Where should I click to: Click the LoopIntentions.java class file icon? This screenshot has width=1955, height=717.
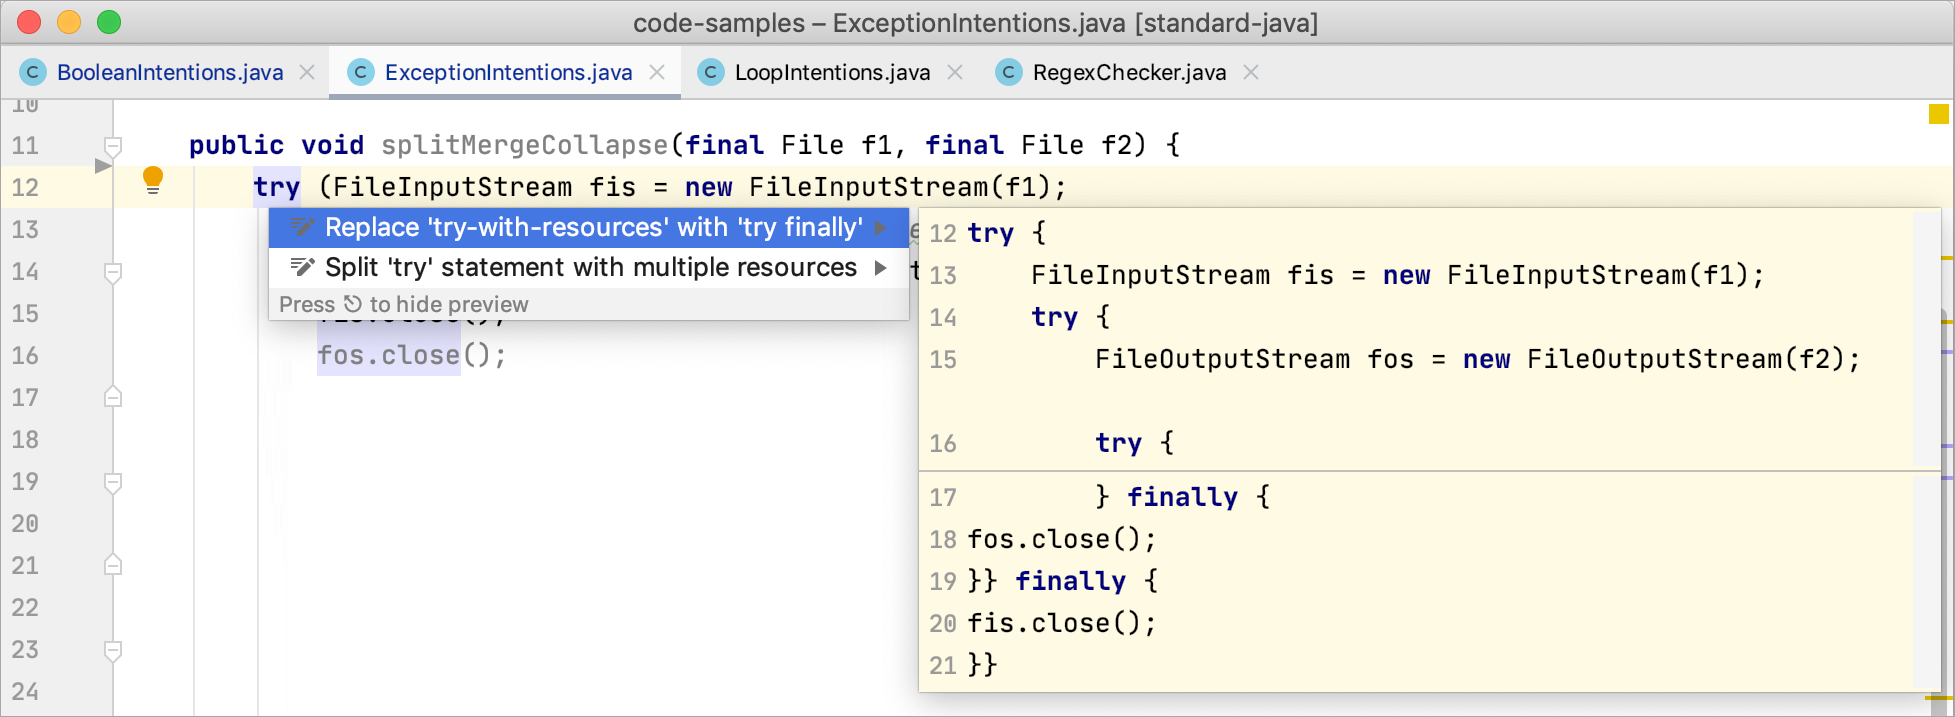pyautogui.click(x=711, y=73)
